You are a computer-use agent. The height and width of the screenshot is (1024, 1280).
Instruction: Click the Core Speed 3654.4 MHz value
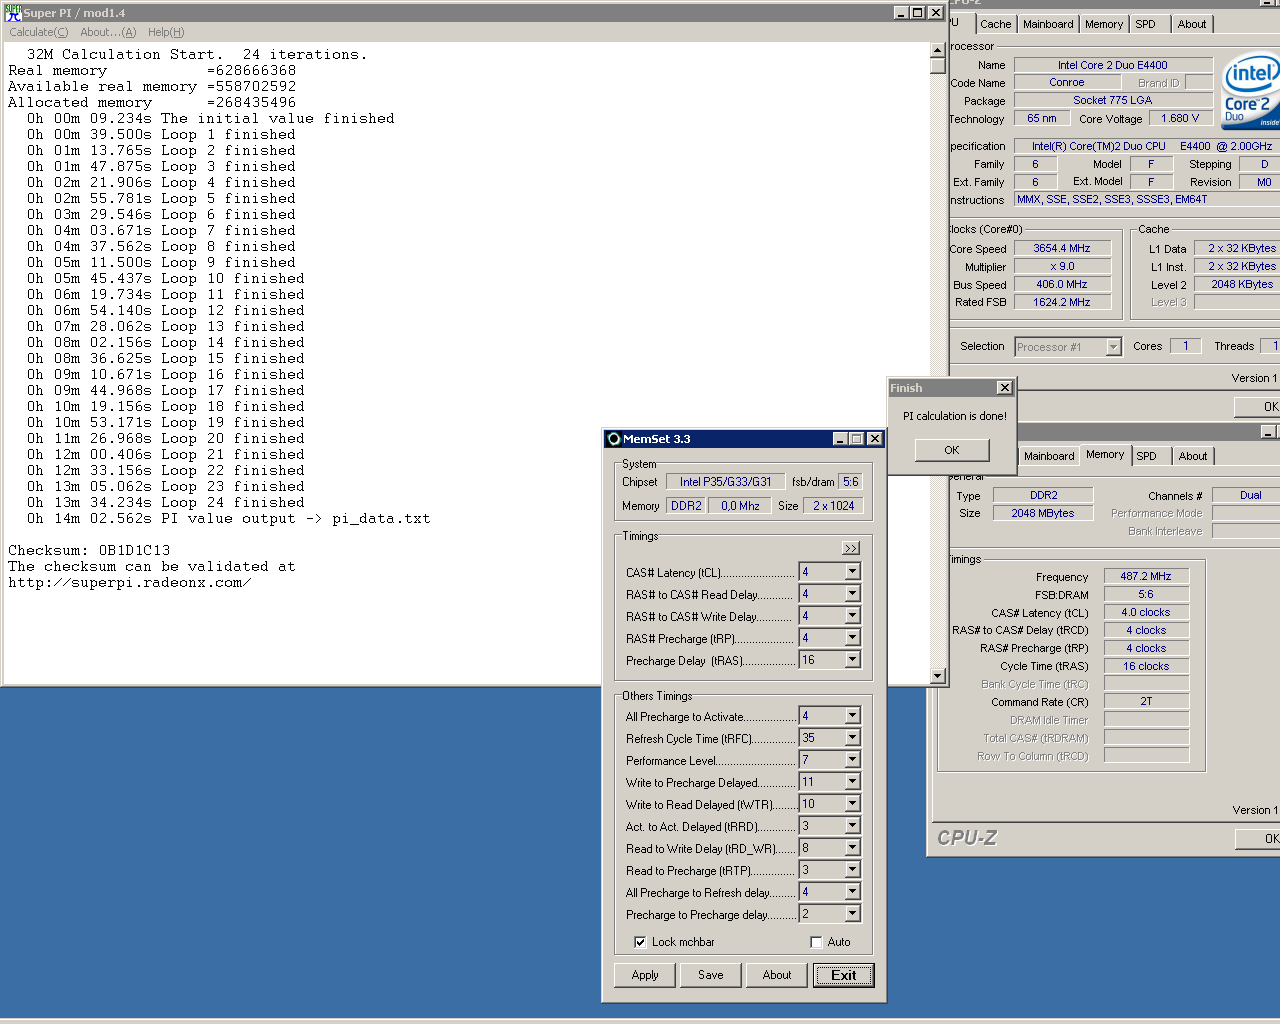(1062, 248)
